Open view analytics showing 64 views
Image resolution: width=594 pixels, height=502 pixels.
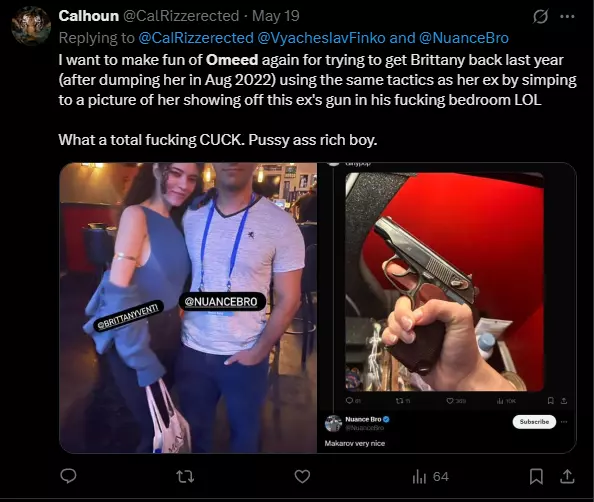(x=430, y=477)
